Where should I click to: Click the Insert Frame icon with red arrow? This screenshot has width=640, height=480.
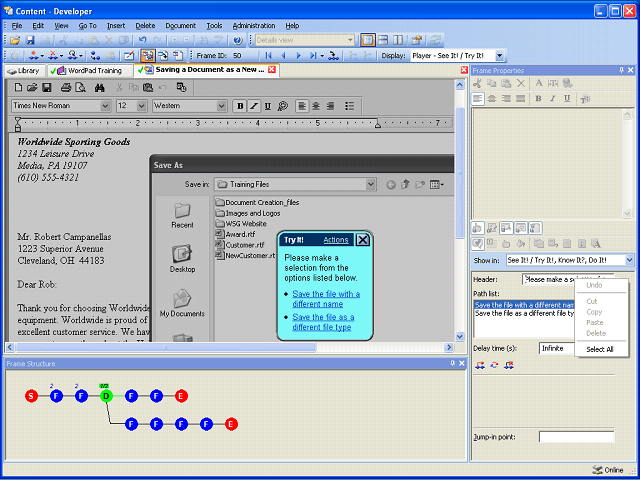pyautogui.click(x=34, y=56)
